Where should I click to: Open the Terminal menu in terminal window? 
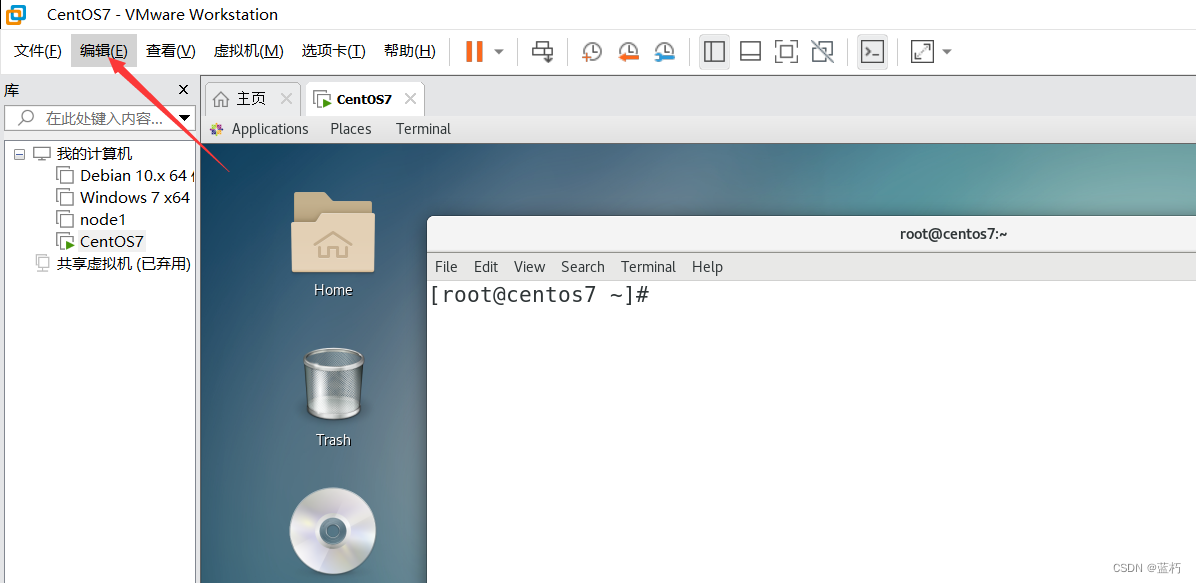(x=648, y=267)
